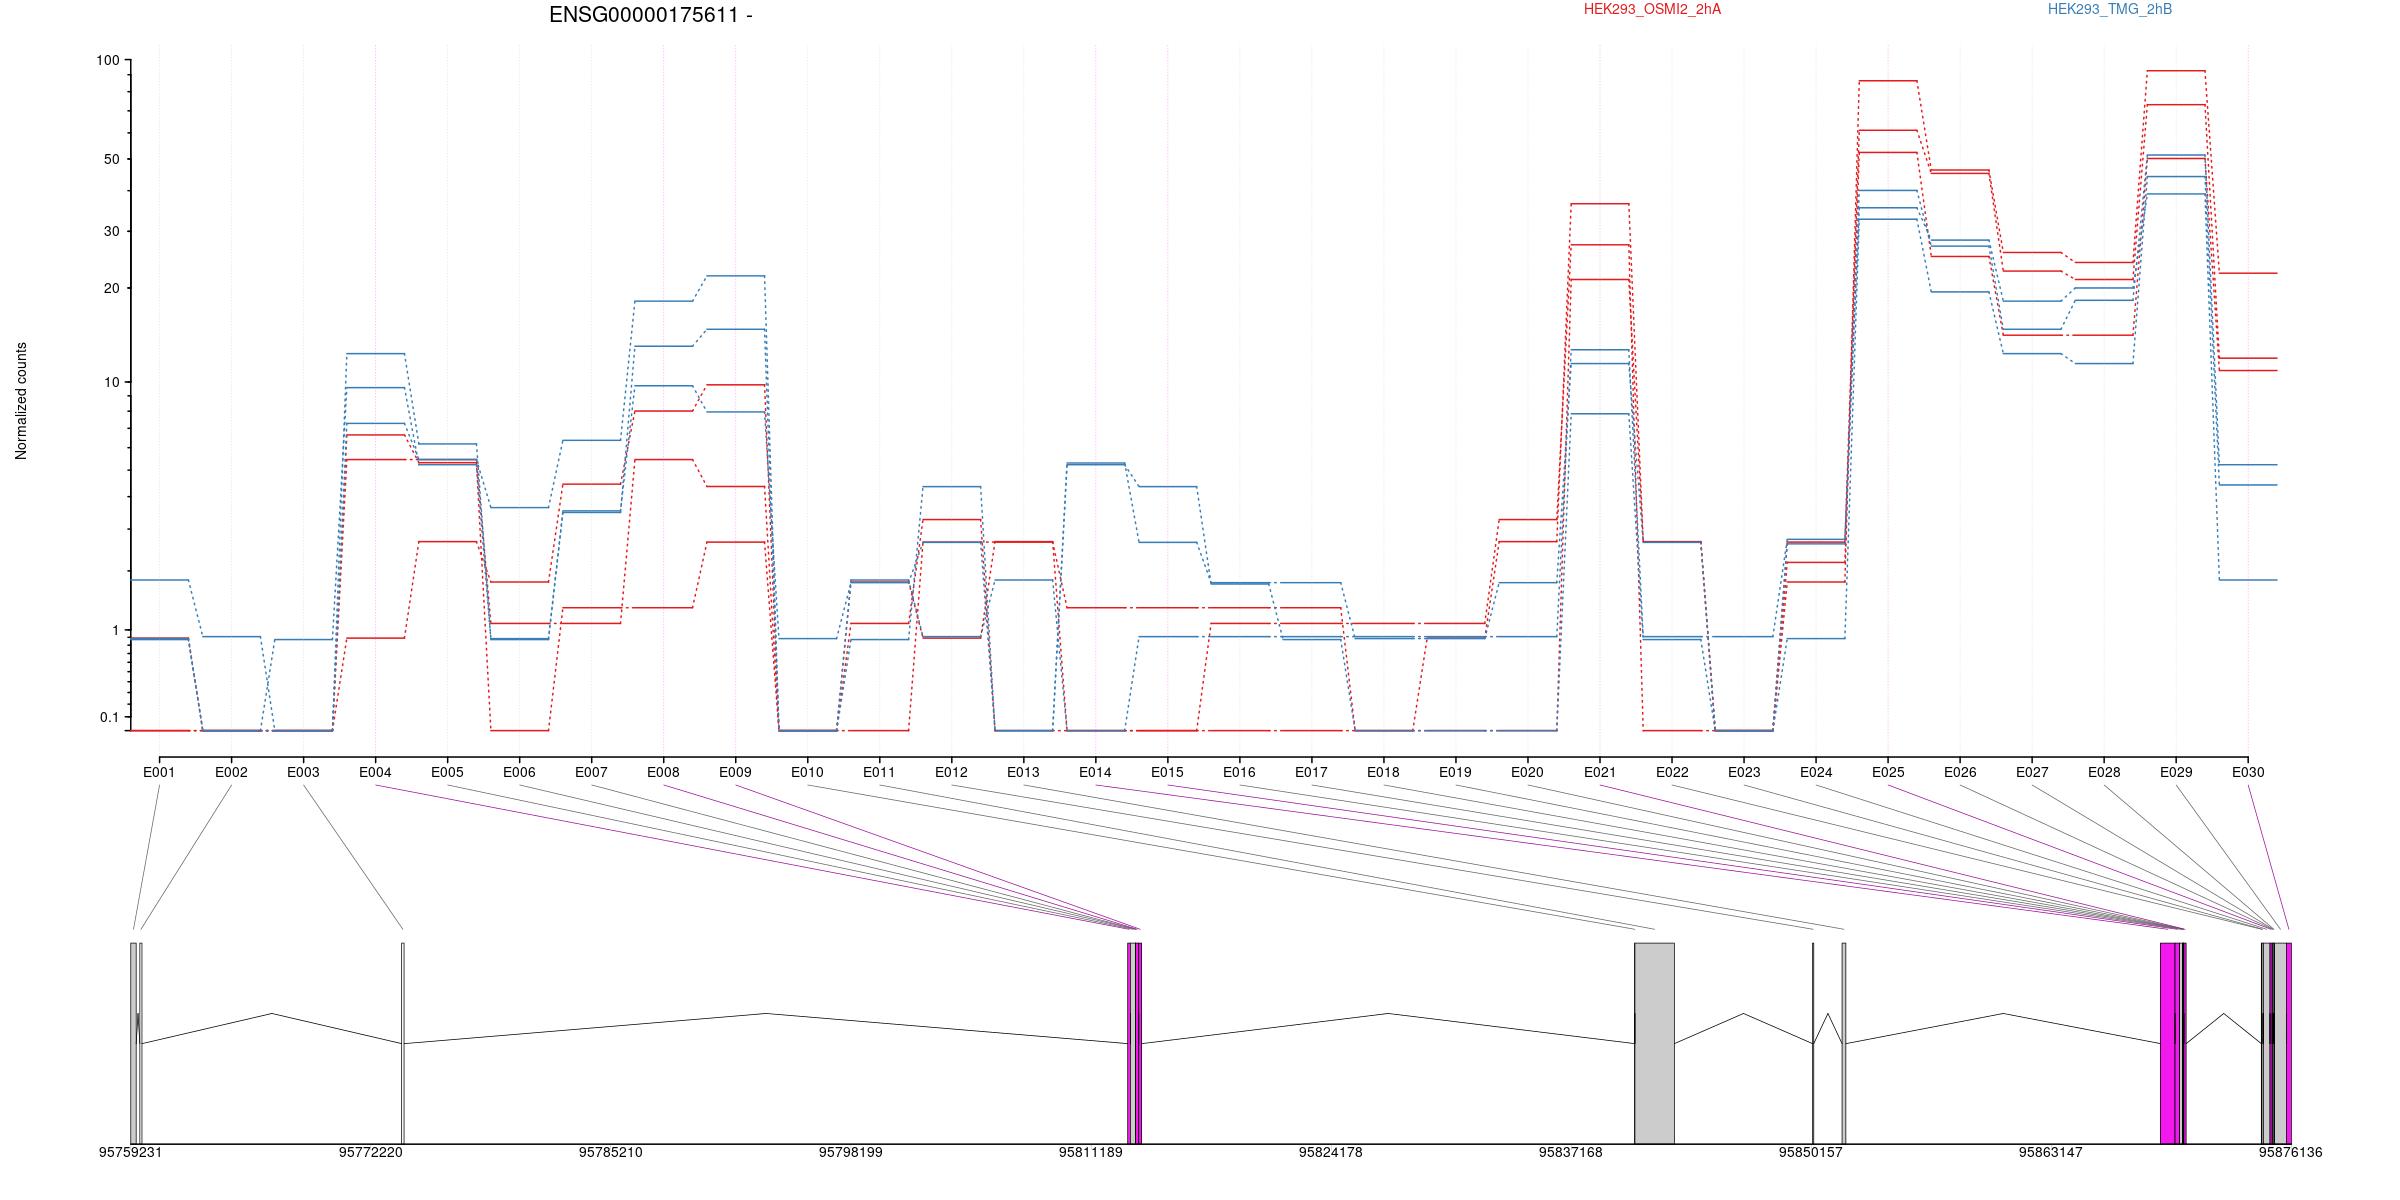Click exon label E028
Image resolution: width=2400 pixels, height=1200 pixels.
[2104, 772]
